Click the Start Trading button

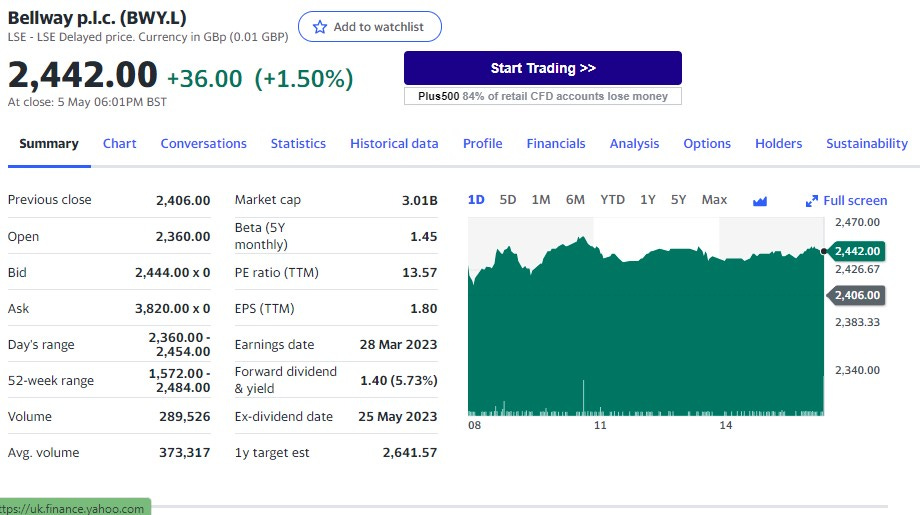[543, 68]
